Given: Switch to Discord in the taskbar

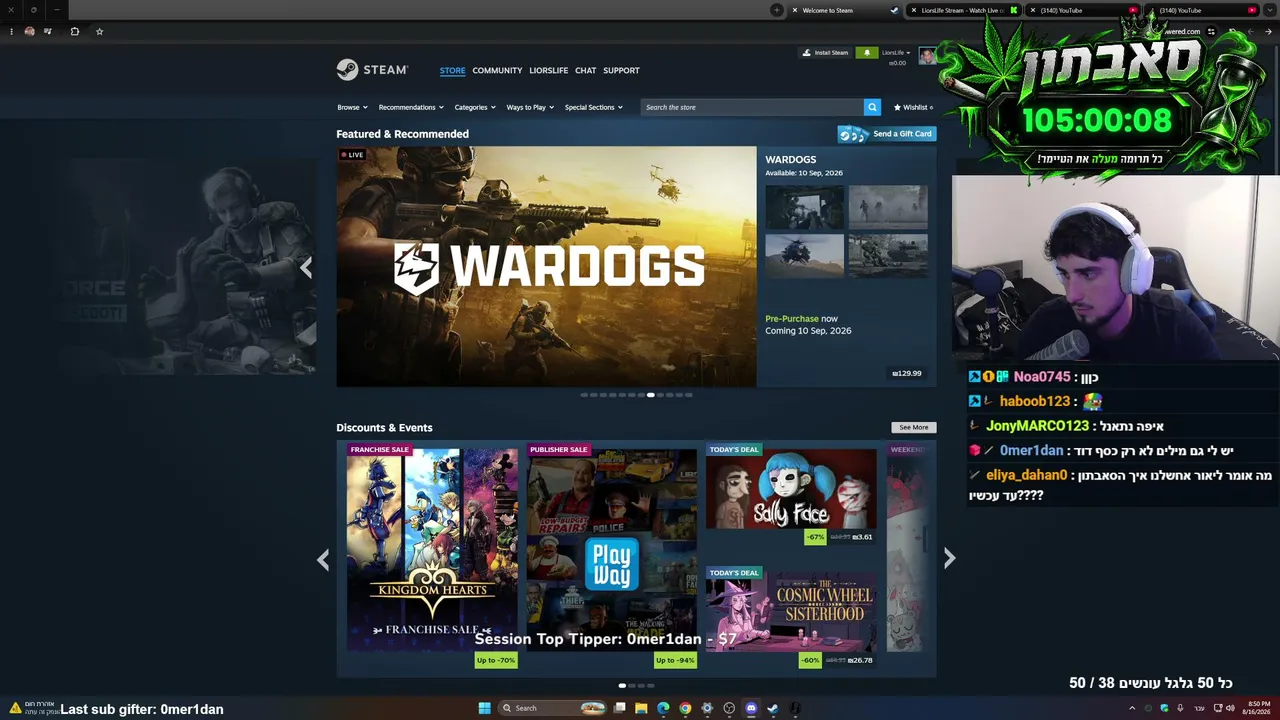Looking at the screenshot, I should pos(751,708).
